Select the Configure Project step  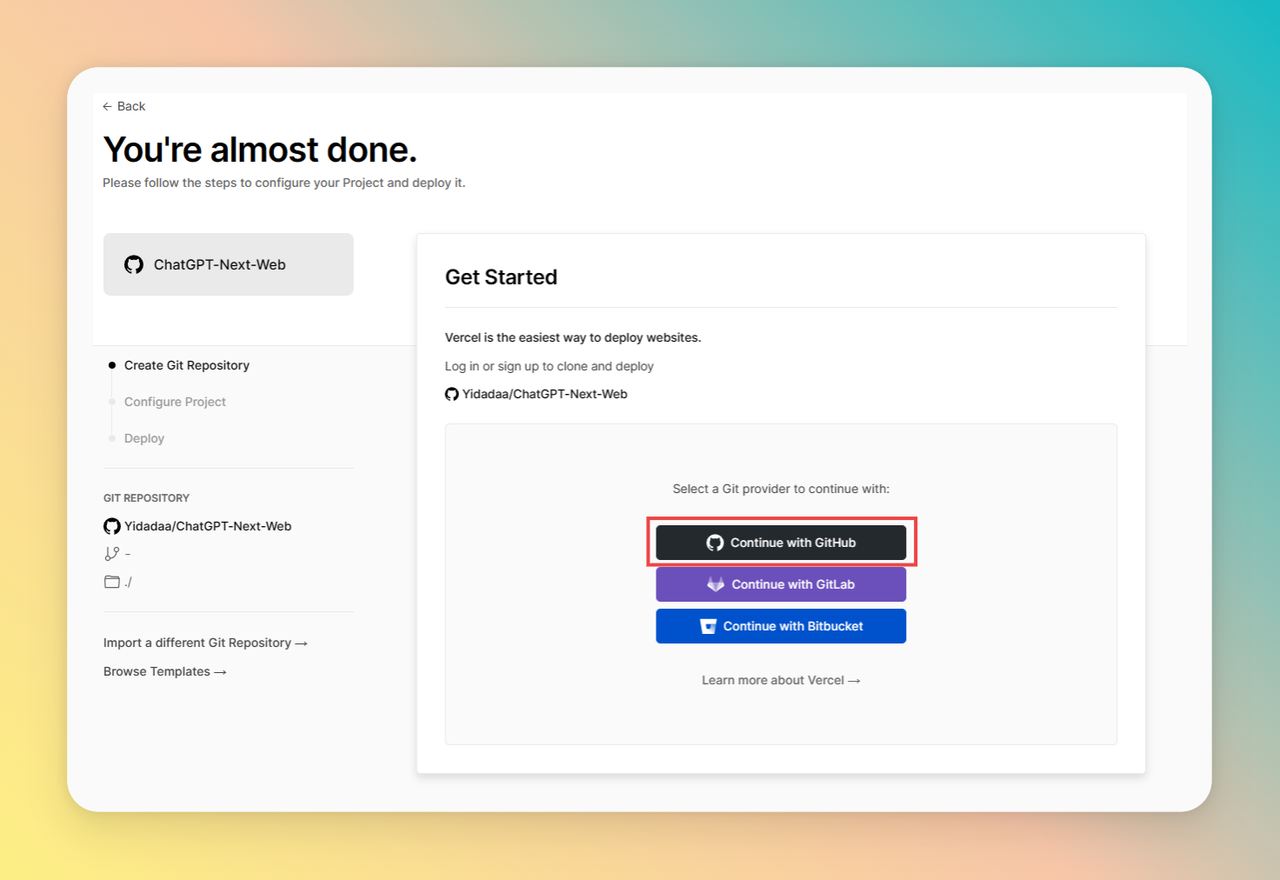[175, 402]
